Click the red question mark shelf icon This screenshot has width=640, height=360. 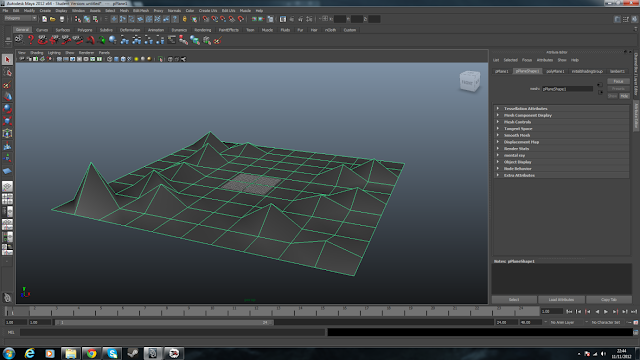31,40
